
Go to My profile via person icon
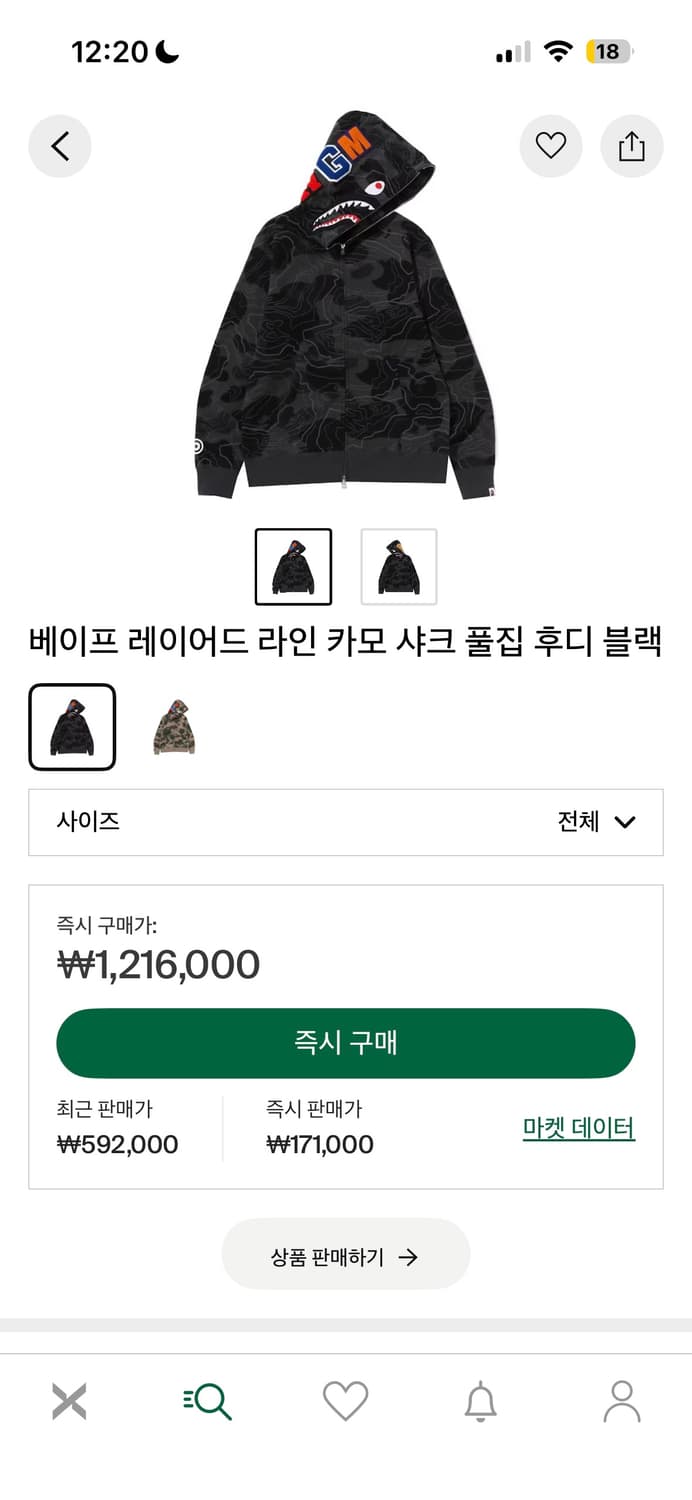622,1400
